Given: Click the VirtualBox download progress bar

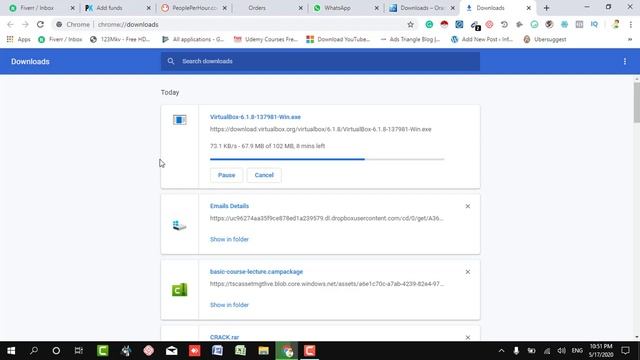Looking at the screenshot, I should (327, 159).
